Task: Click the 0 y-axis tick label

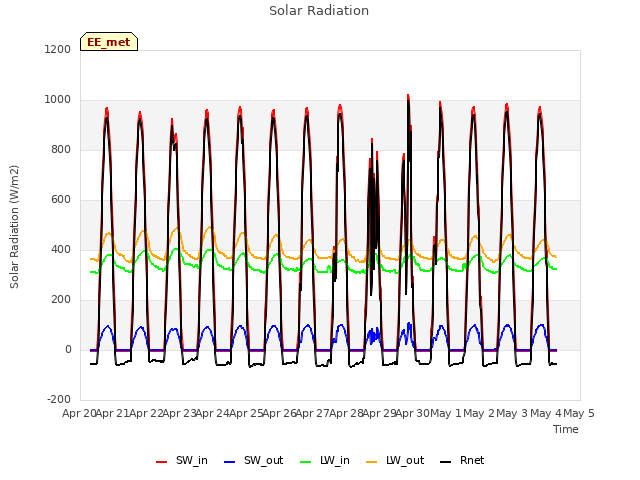Action: 68,350
